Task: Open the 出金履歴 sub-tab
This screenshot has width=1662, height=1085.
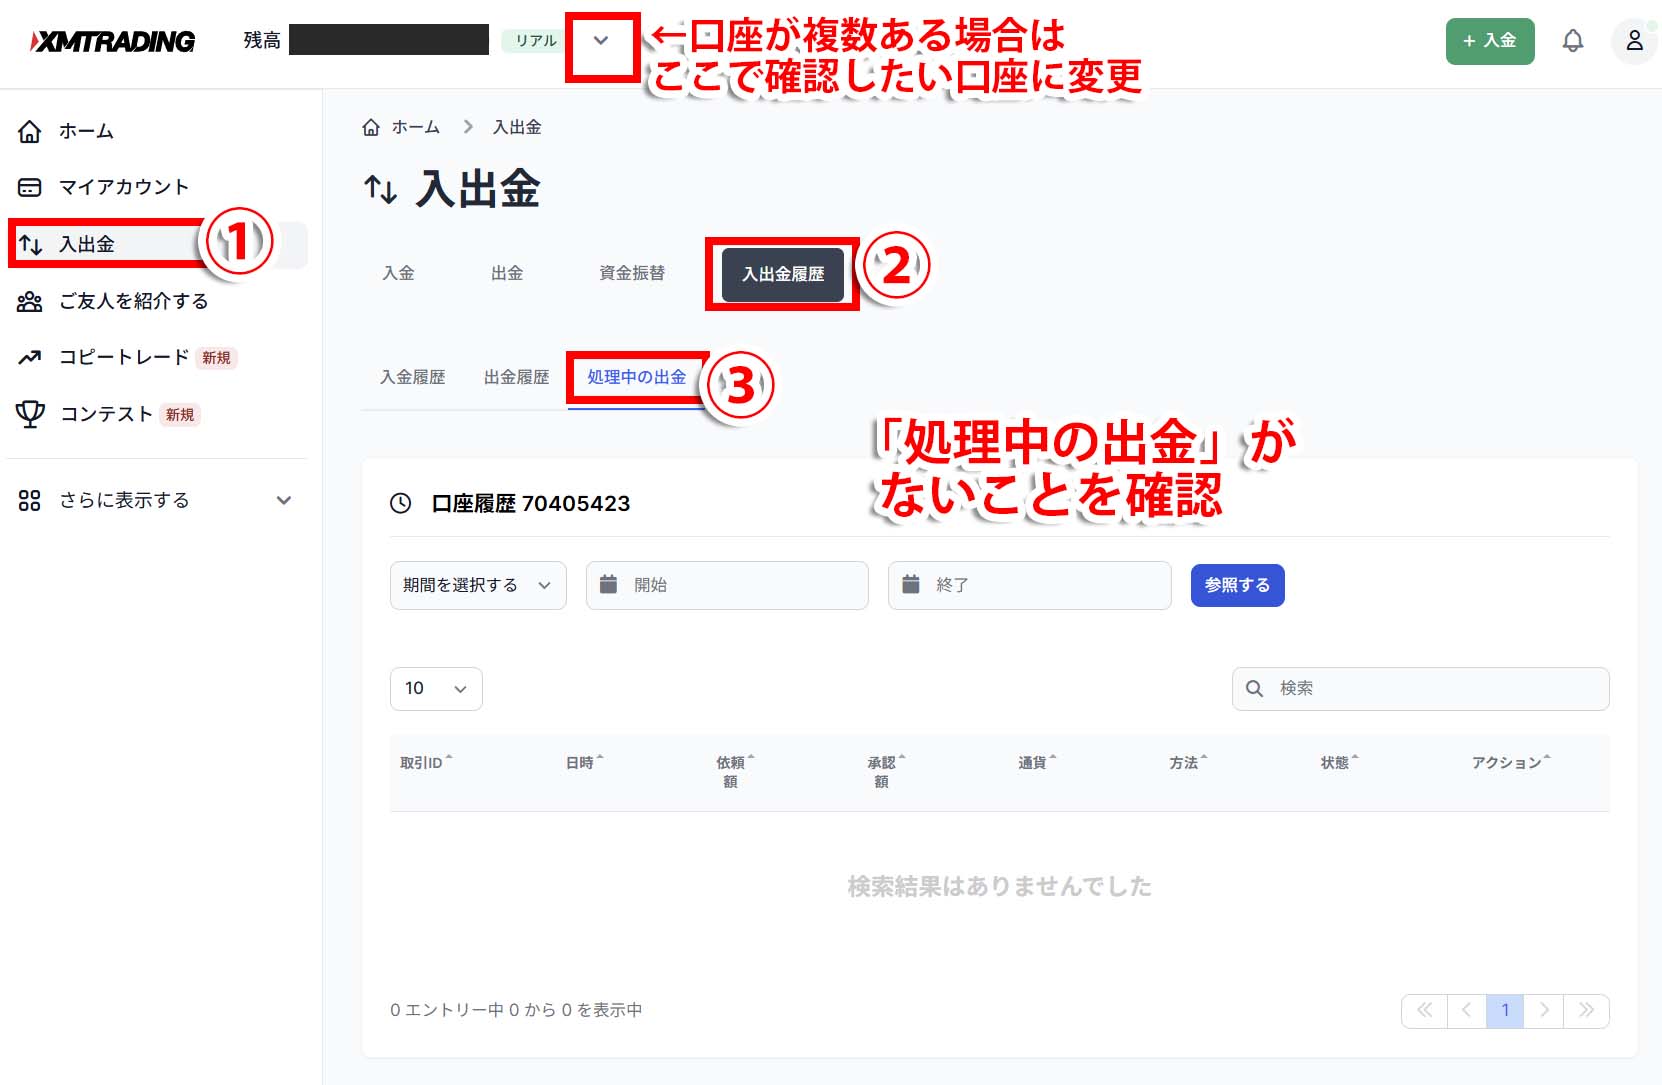Action: 516,377
